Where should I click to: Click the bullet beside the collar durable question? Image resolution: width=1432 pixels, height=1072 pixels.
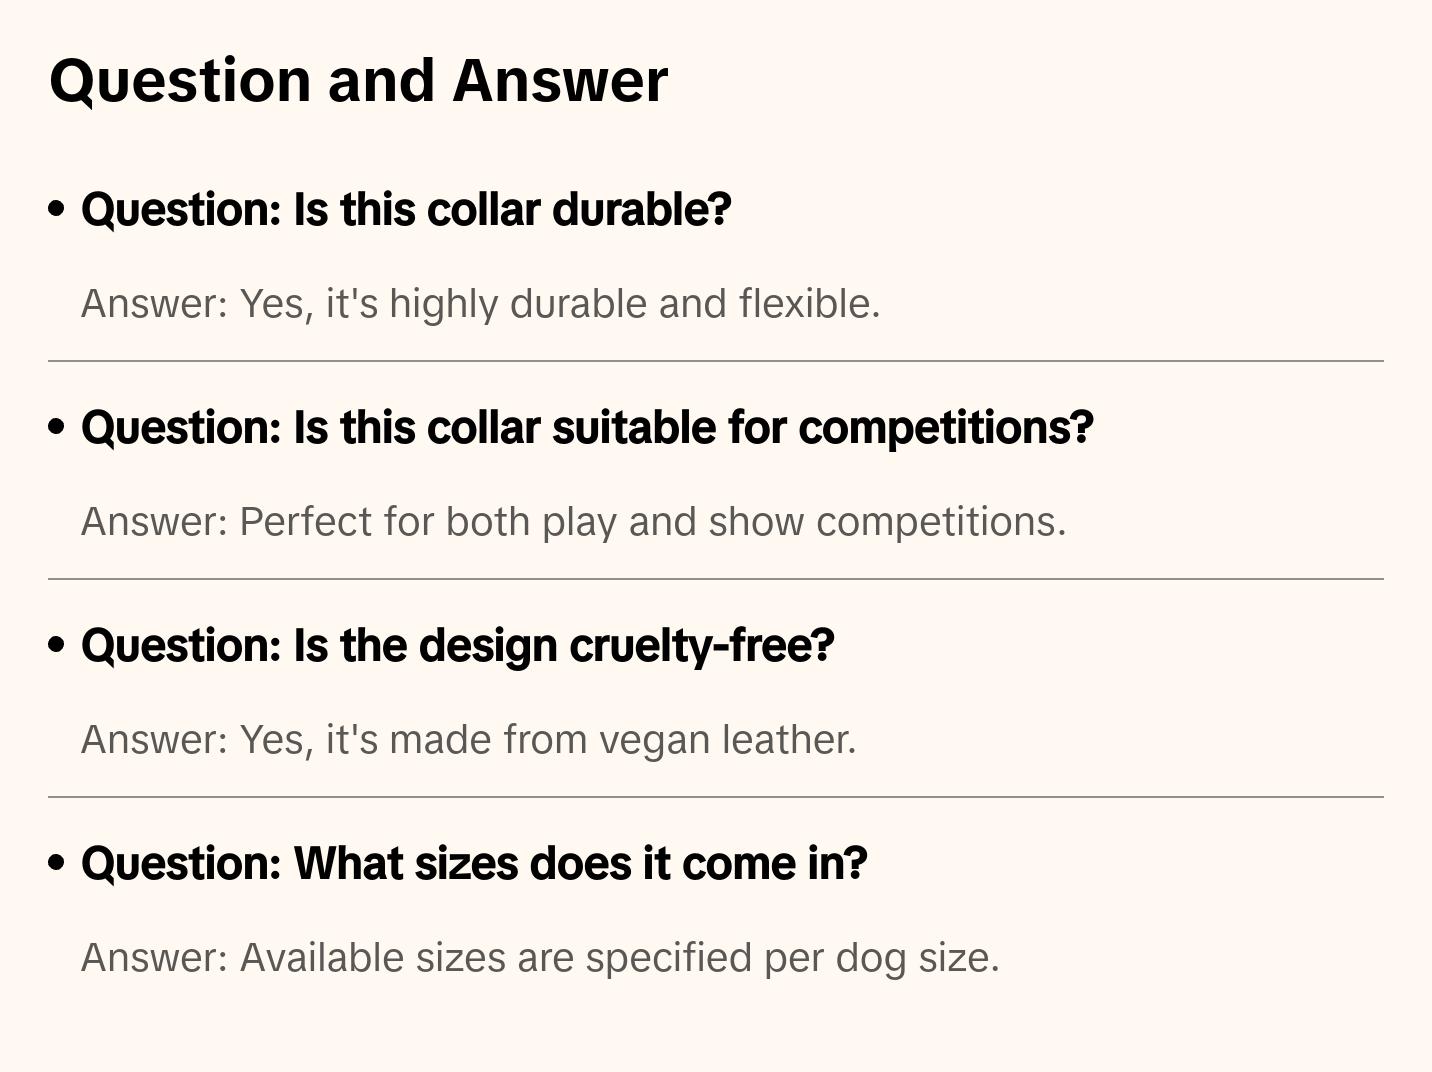pyautogui.click(x=57, y=209)
